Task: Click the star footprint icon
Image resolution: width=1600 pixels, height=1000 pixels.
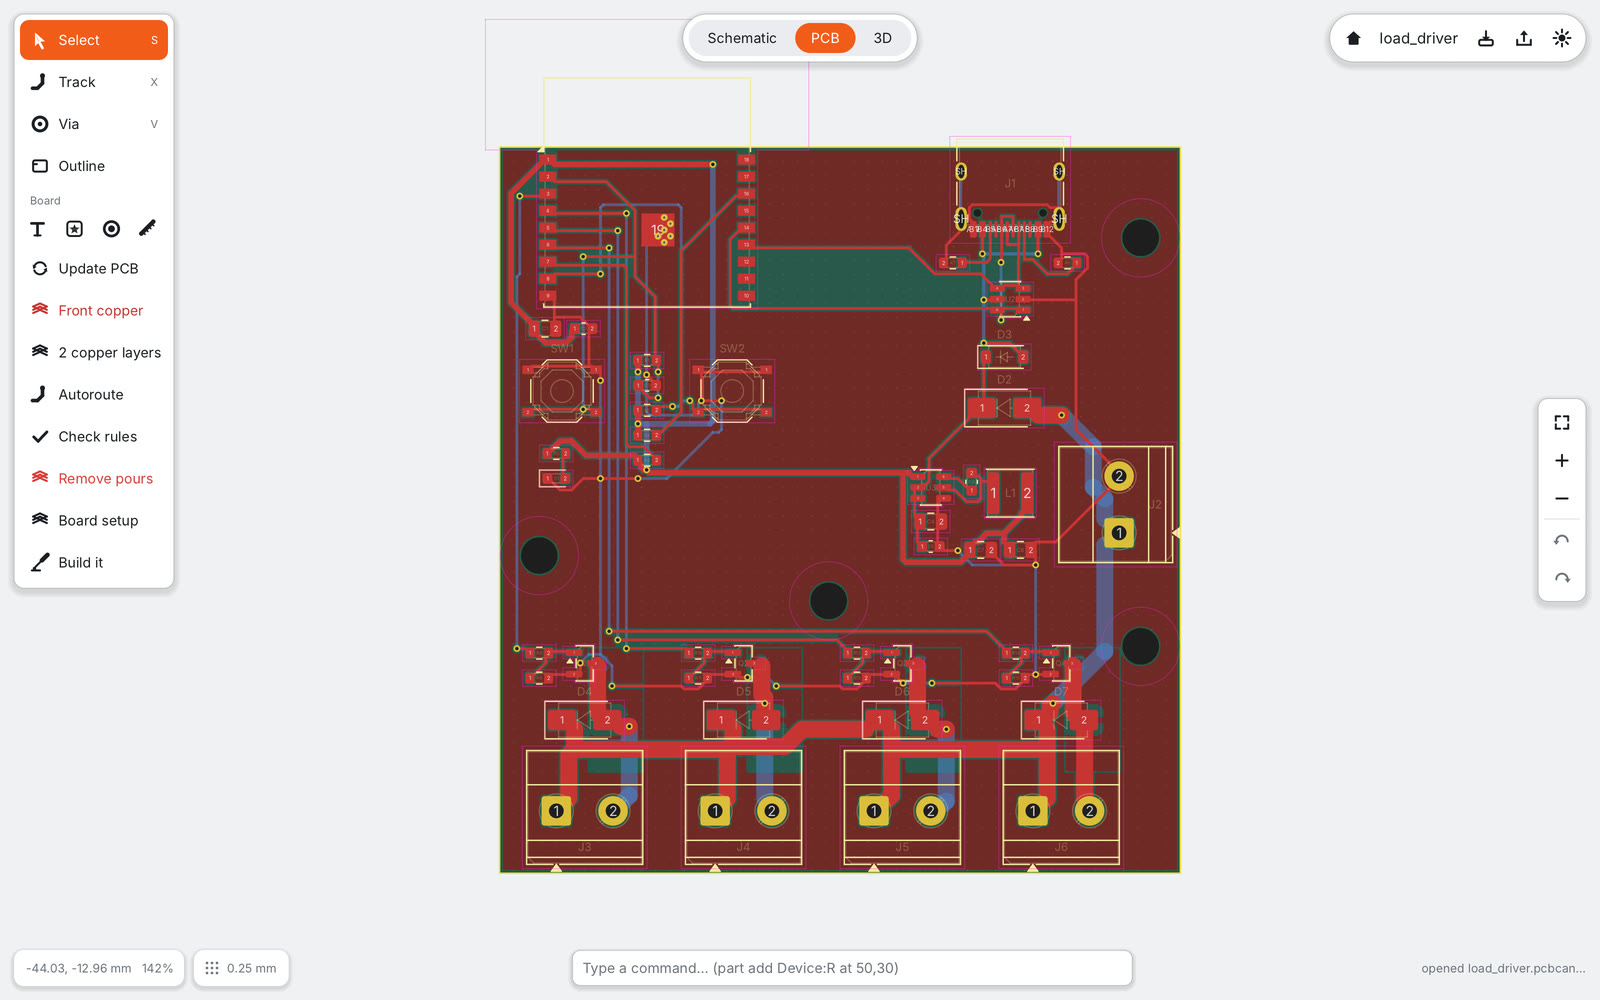Action: click(75, 229)
